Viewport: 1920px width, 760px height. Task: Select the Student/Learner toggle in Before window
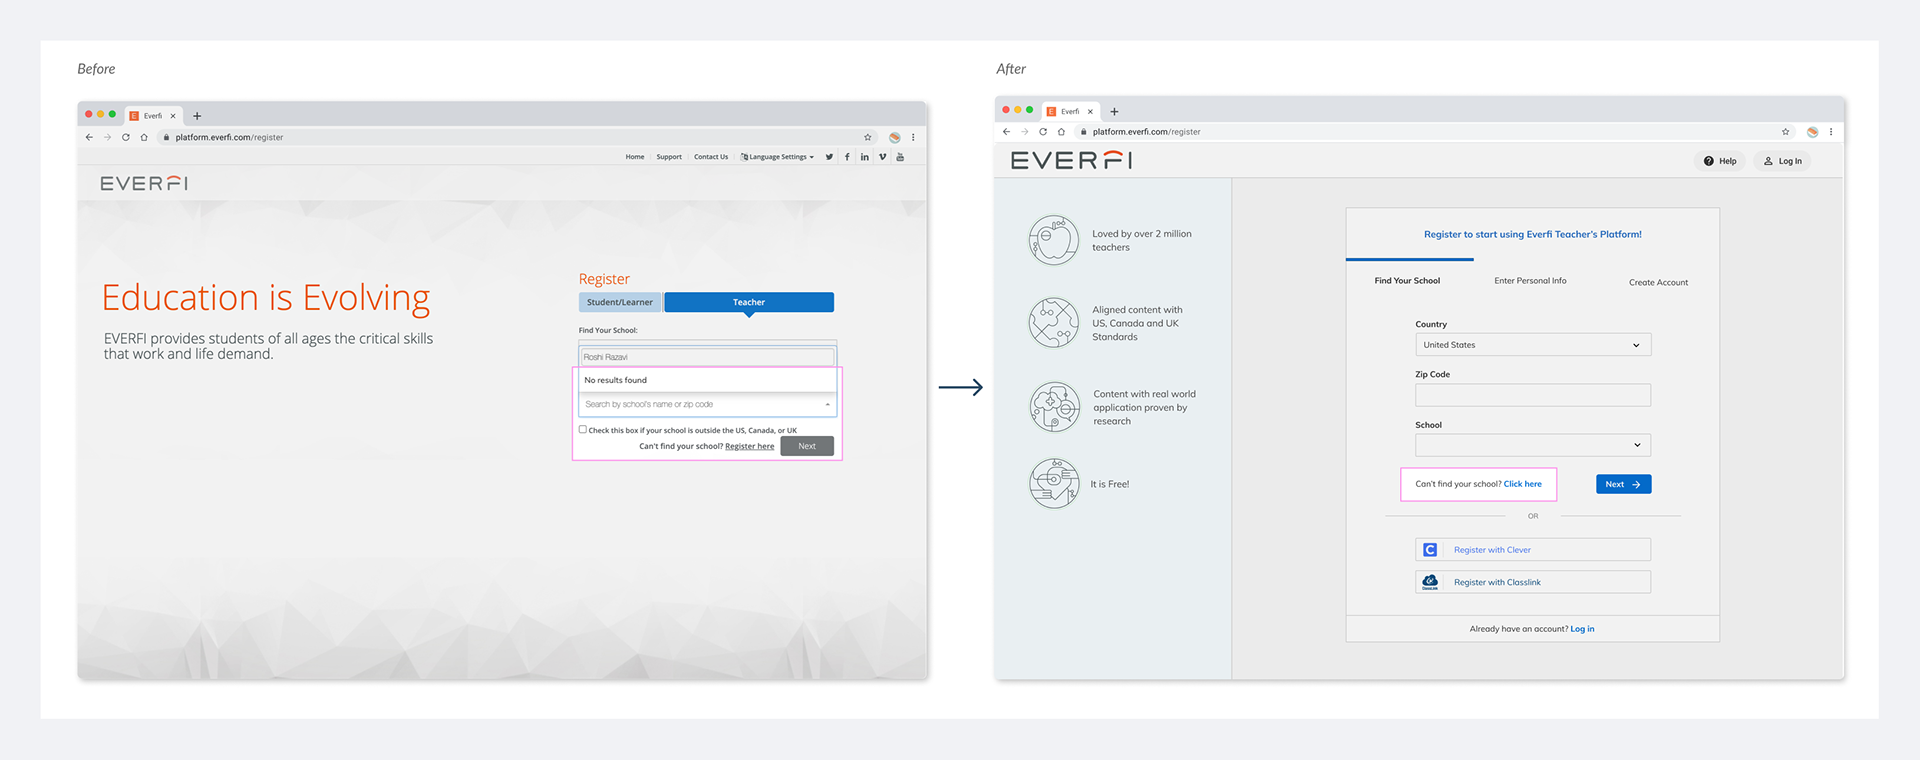click(620, 302)
